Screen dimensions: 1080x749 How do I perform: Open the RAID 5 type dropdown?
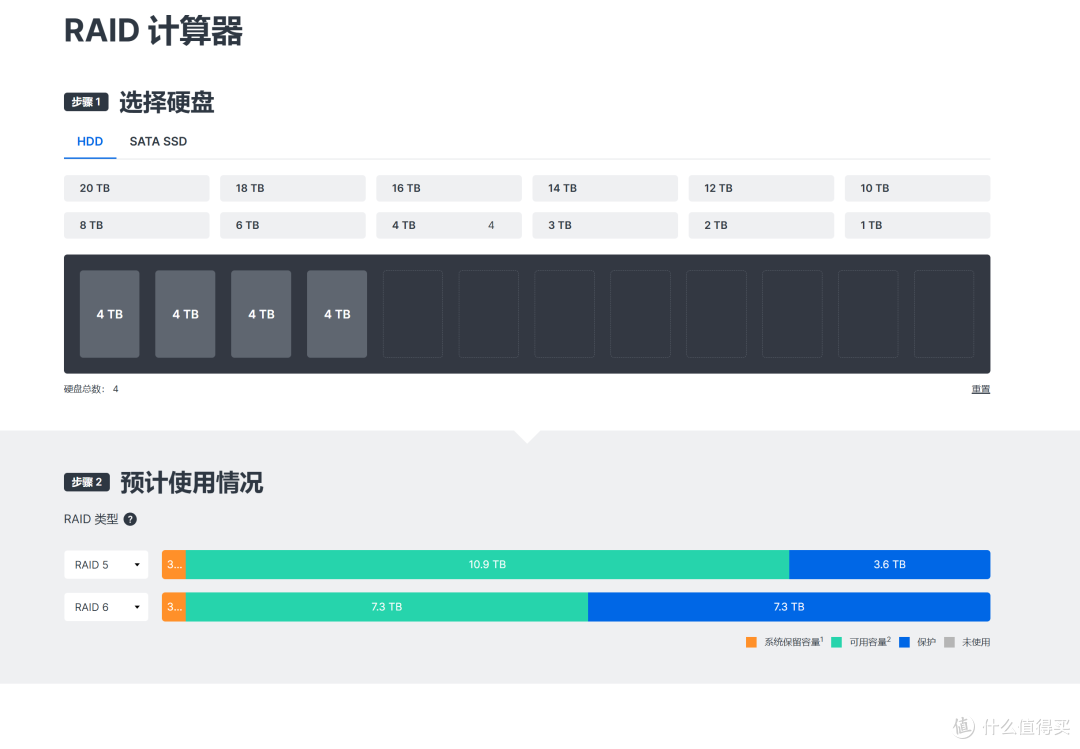(x=106, y=565)
